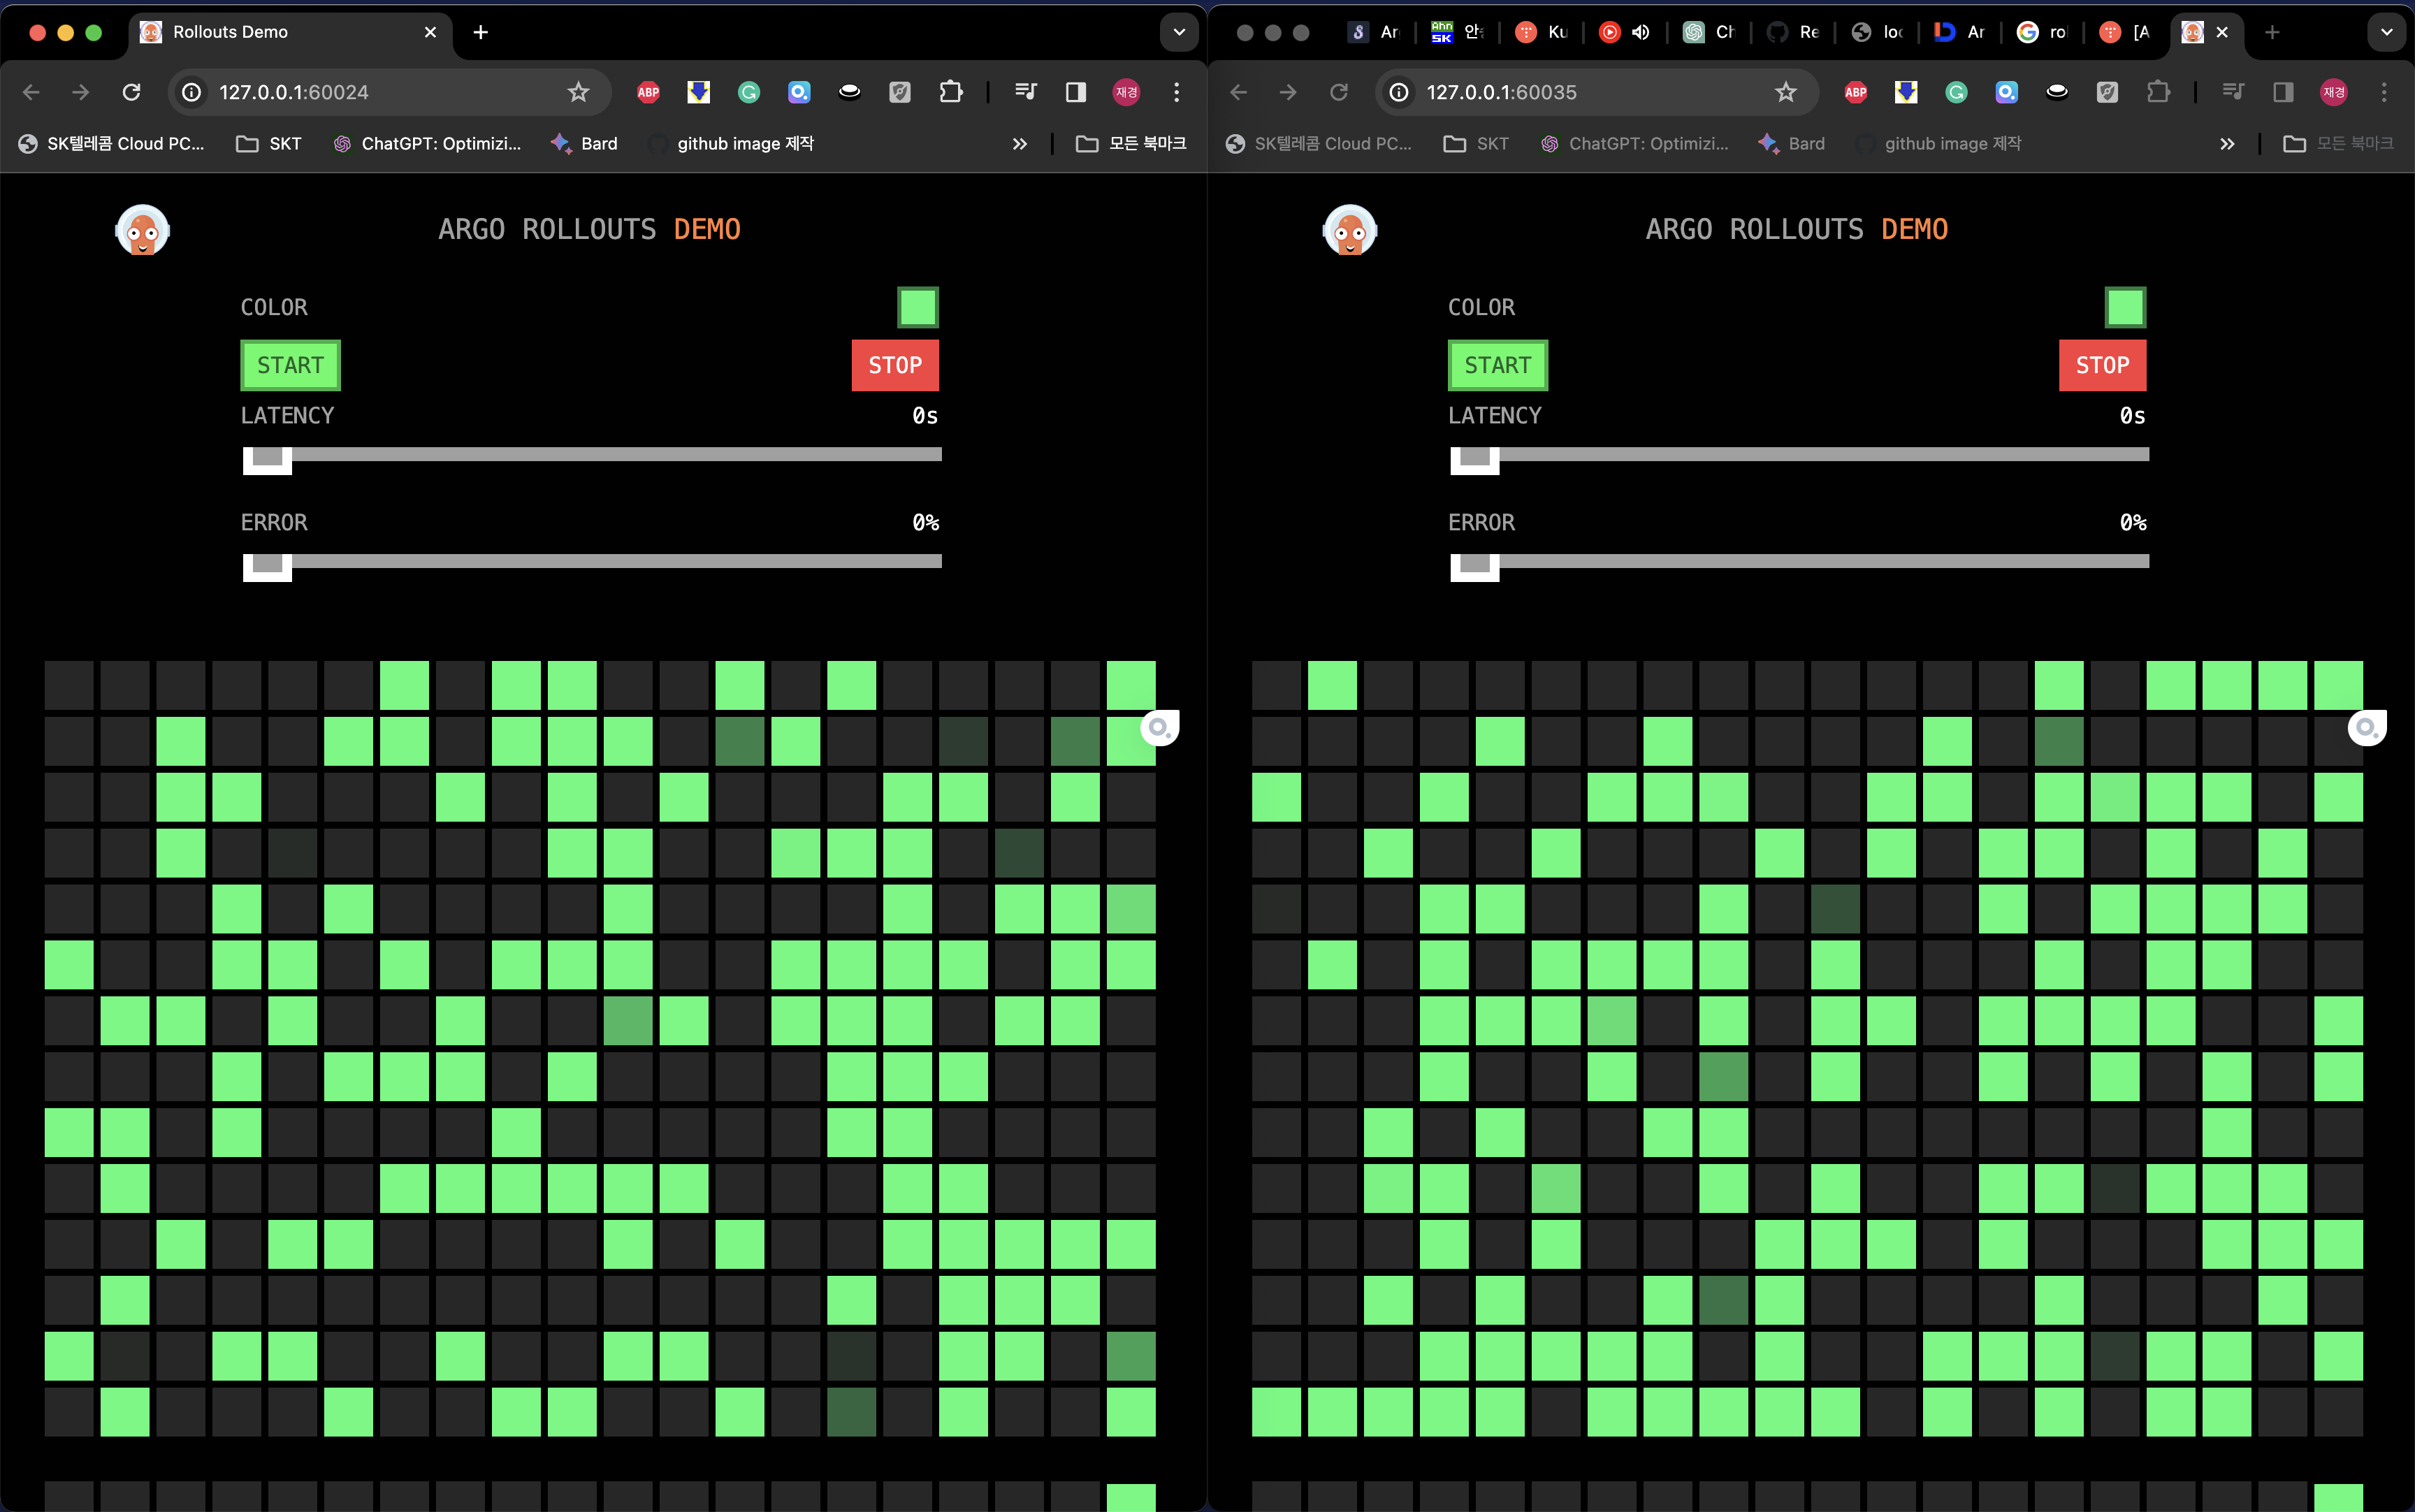The width and height of the screenshot is (2415, 1512).
Task: Go back in right window
Action: [1239, 92]
